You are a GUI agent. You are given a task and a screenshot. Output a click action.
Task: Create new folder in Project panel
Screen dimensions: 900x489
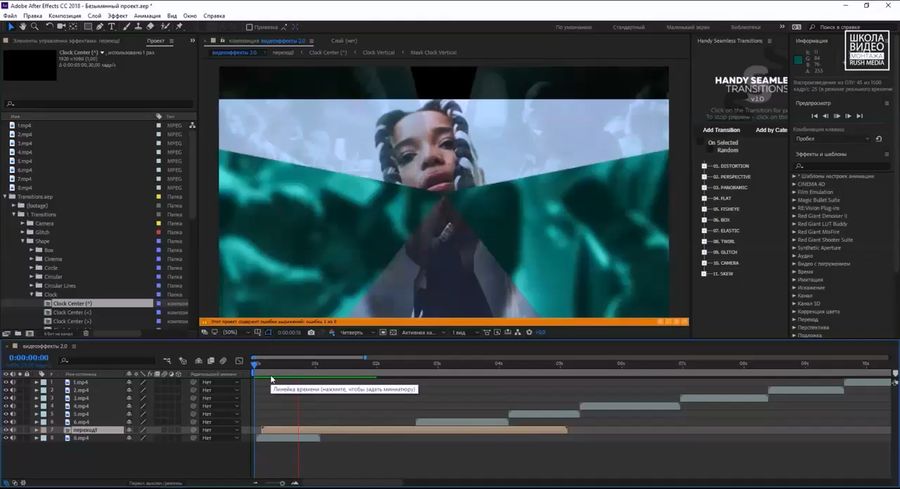pyautogui.click(x=18, y=333)
